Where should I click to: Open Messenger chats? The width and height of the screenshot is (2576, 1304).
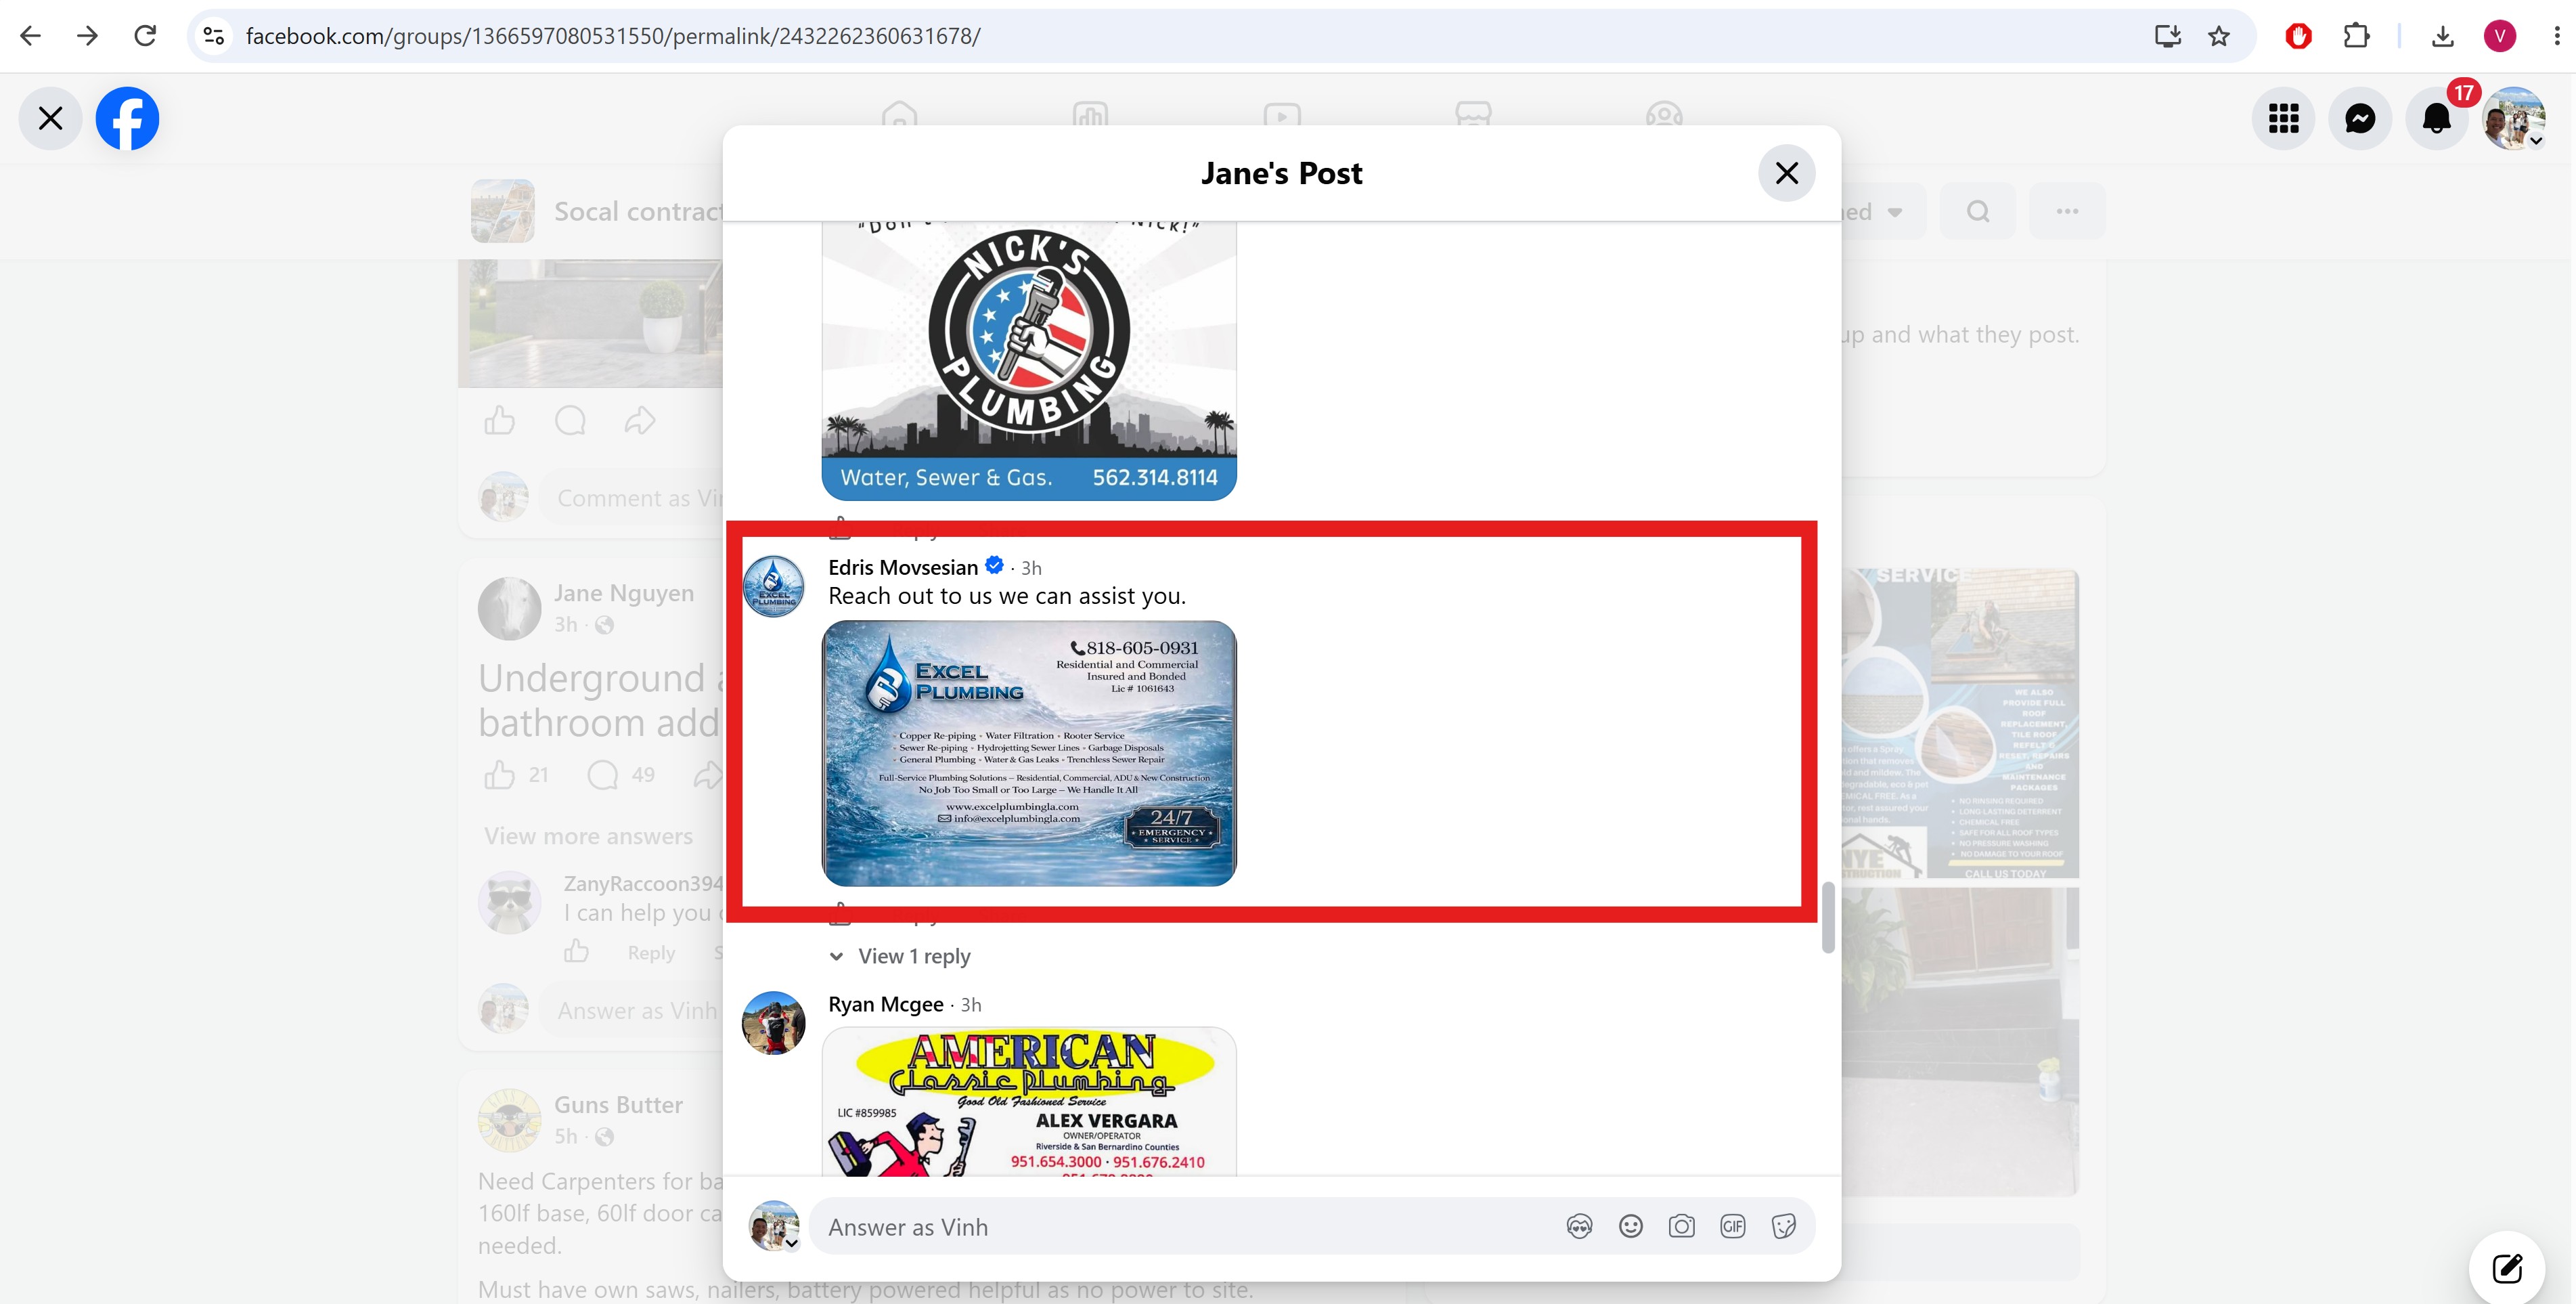(2360, 118)
